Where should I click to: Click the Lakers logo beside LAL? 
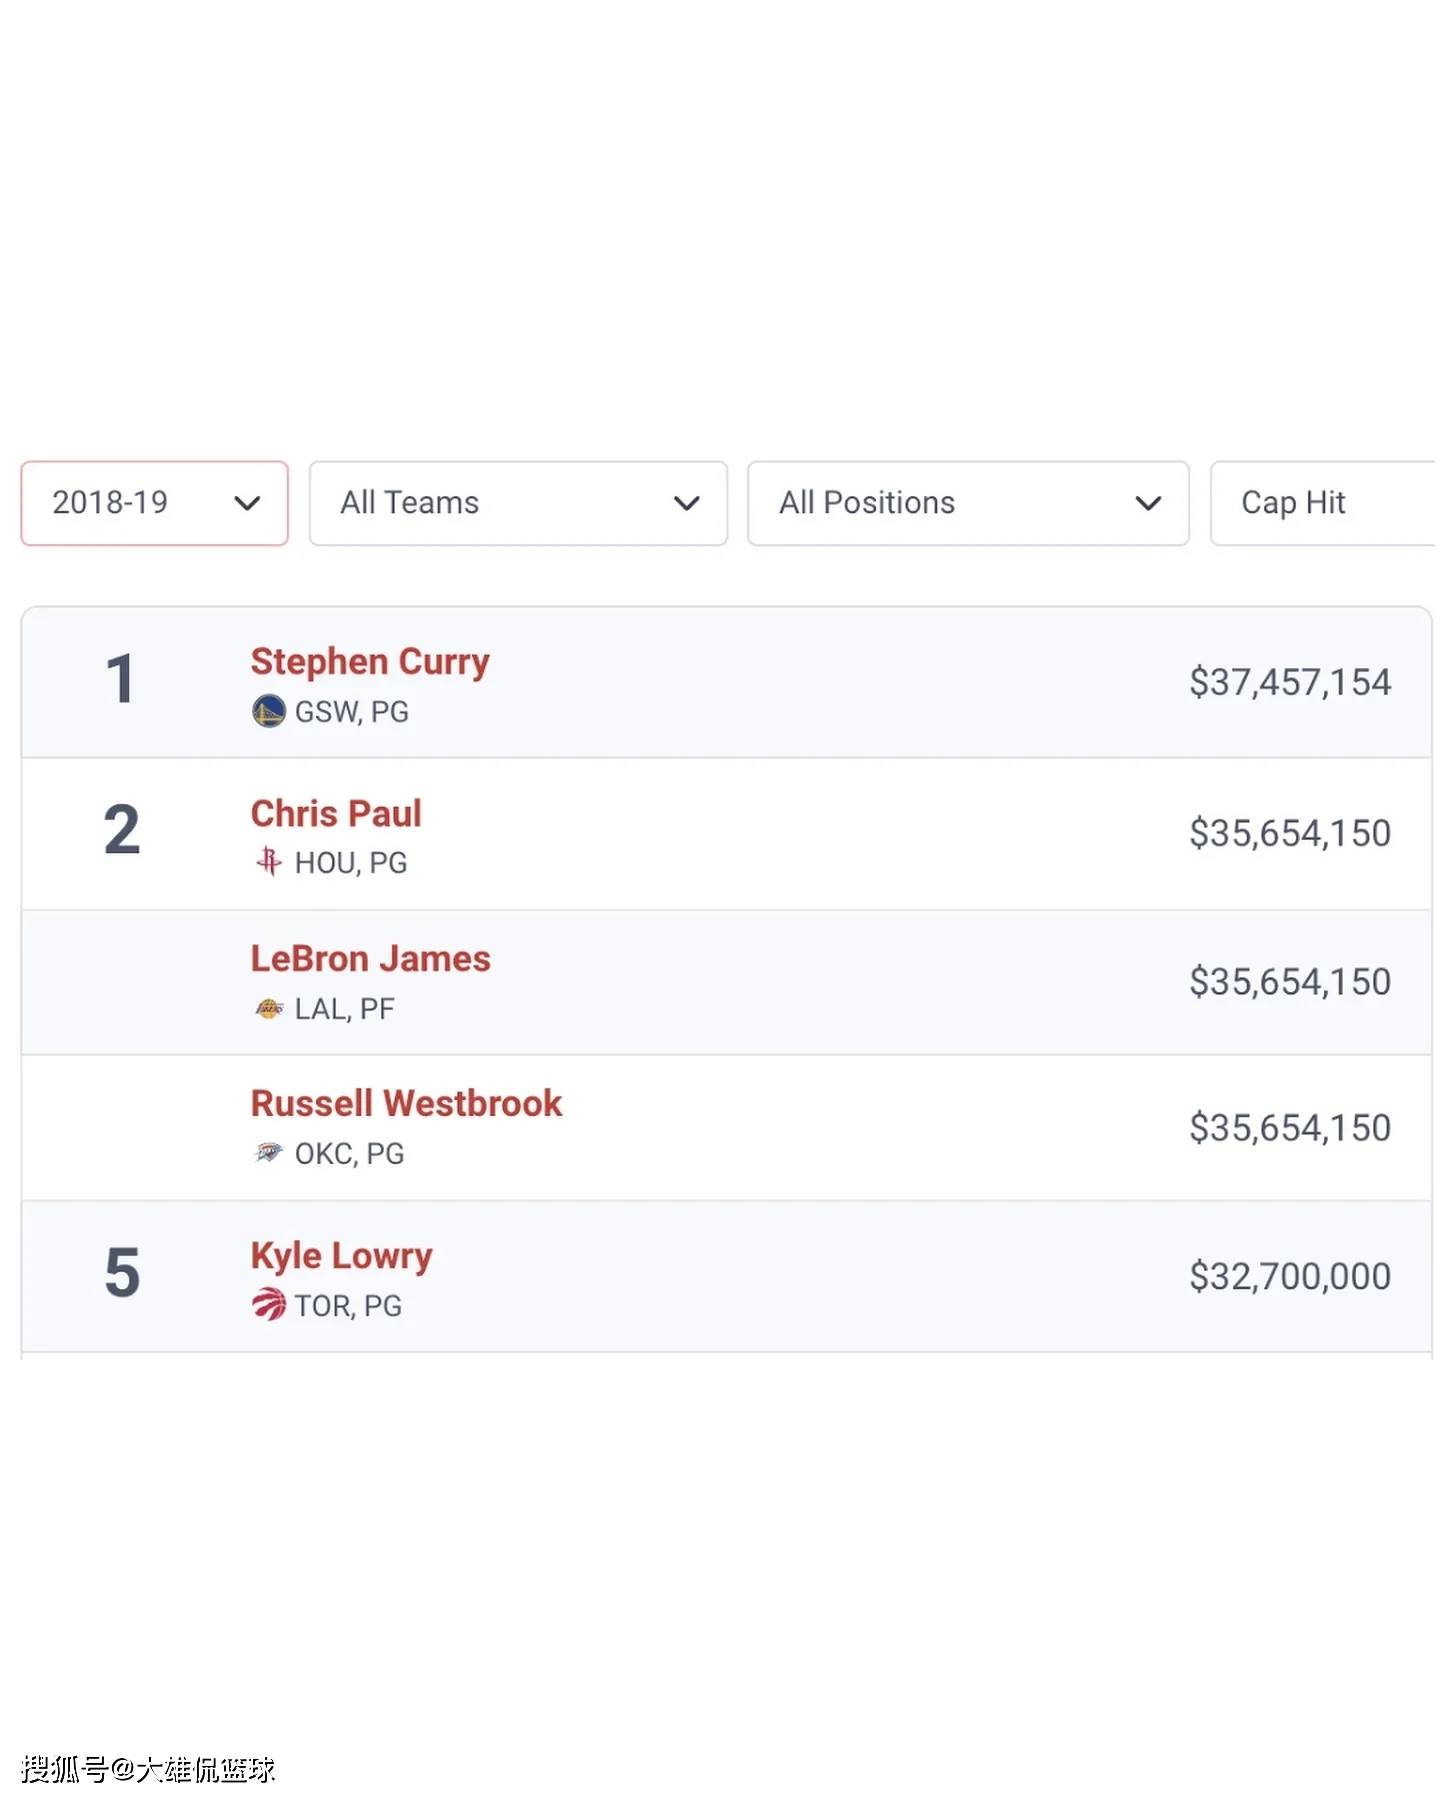[x=269, y=1008]
